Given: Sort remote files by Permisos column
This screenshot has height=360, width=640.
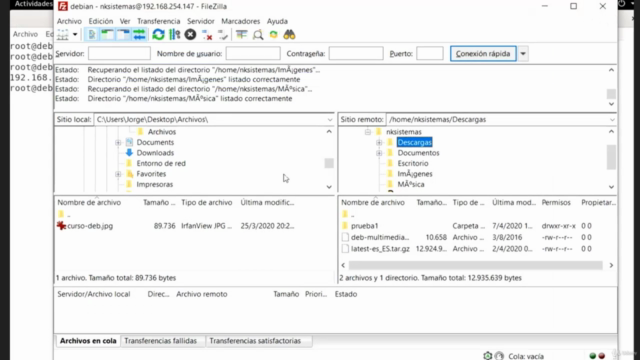Looking at the screenshot, I should [x=556, y=202].
